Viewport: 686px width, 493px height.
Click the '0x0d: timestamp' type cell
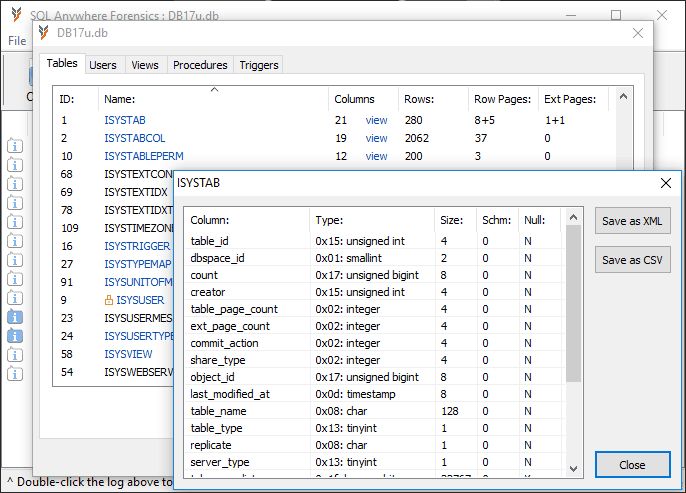pos(355,394)
